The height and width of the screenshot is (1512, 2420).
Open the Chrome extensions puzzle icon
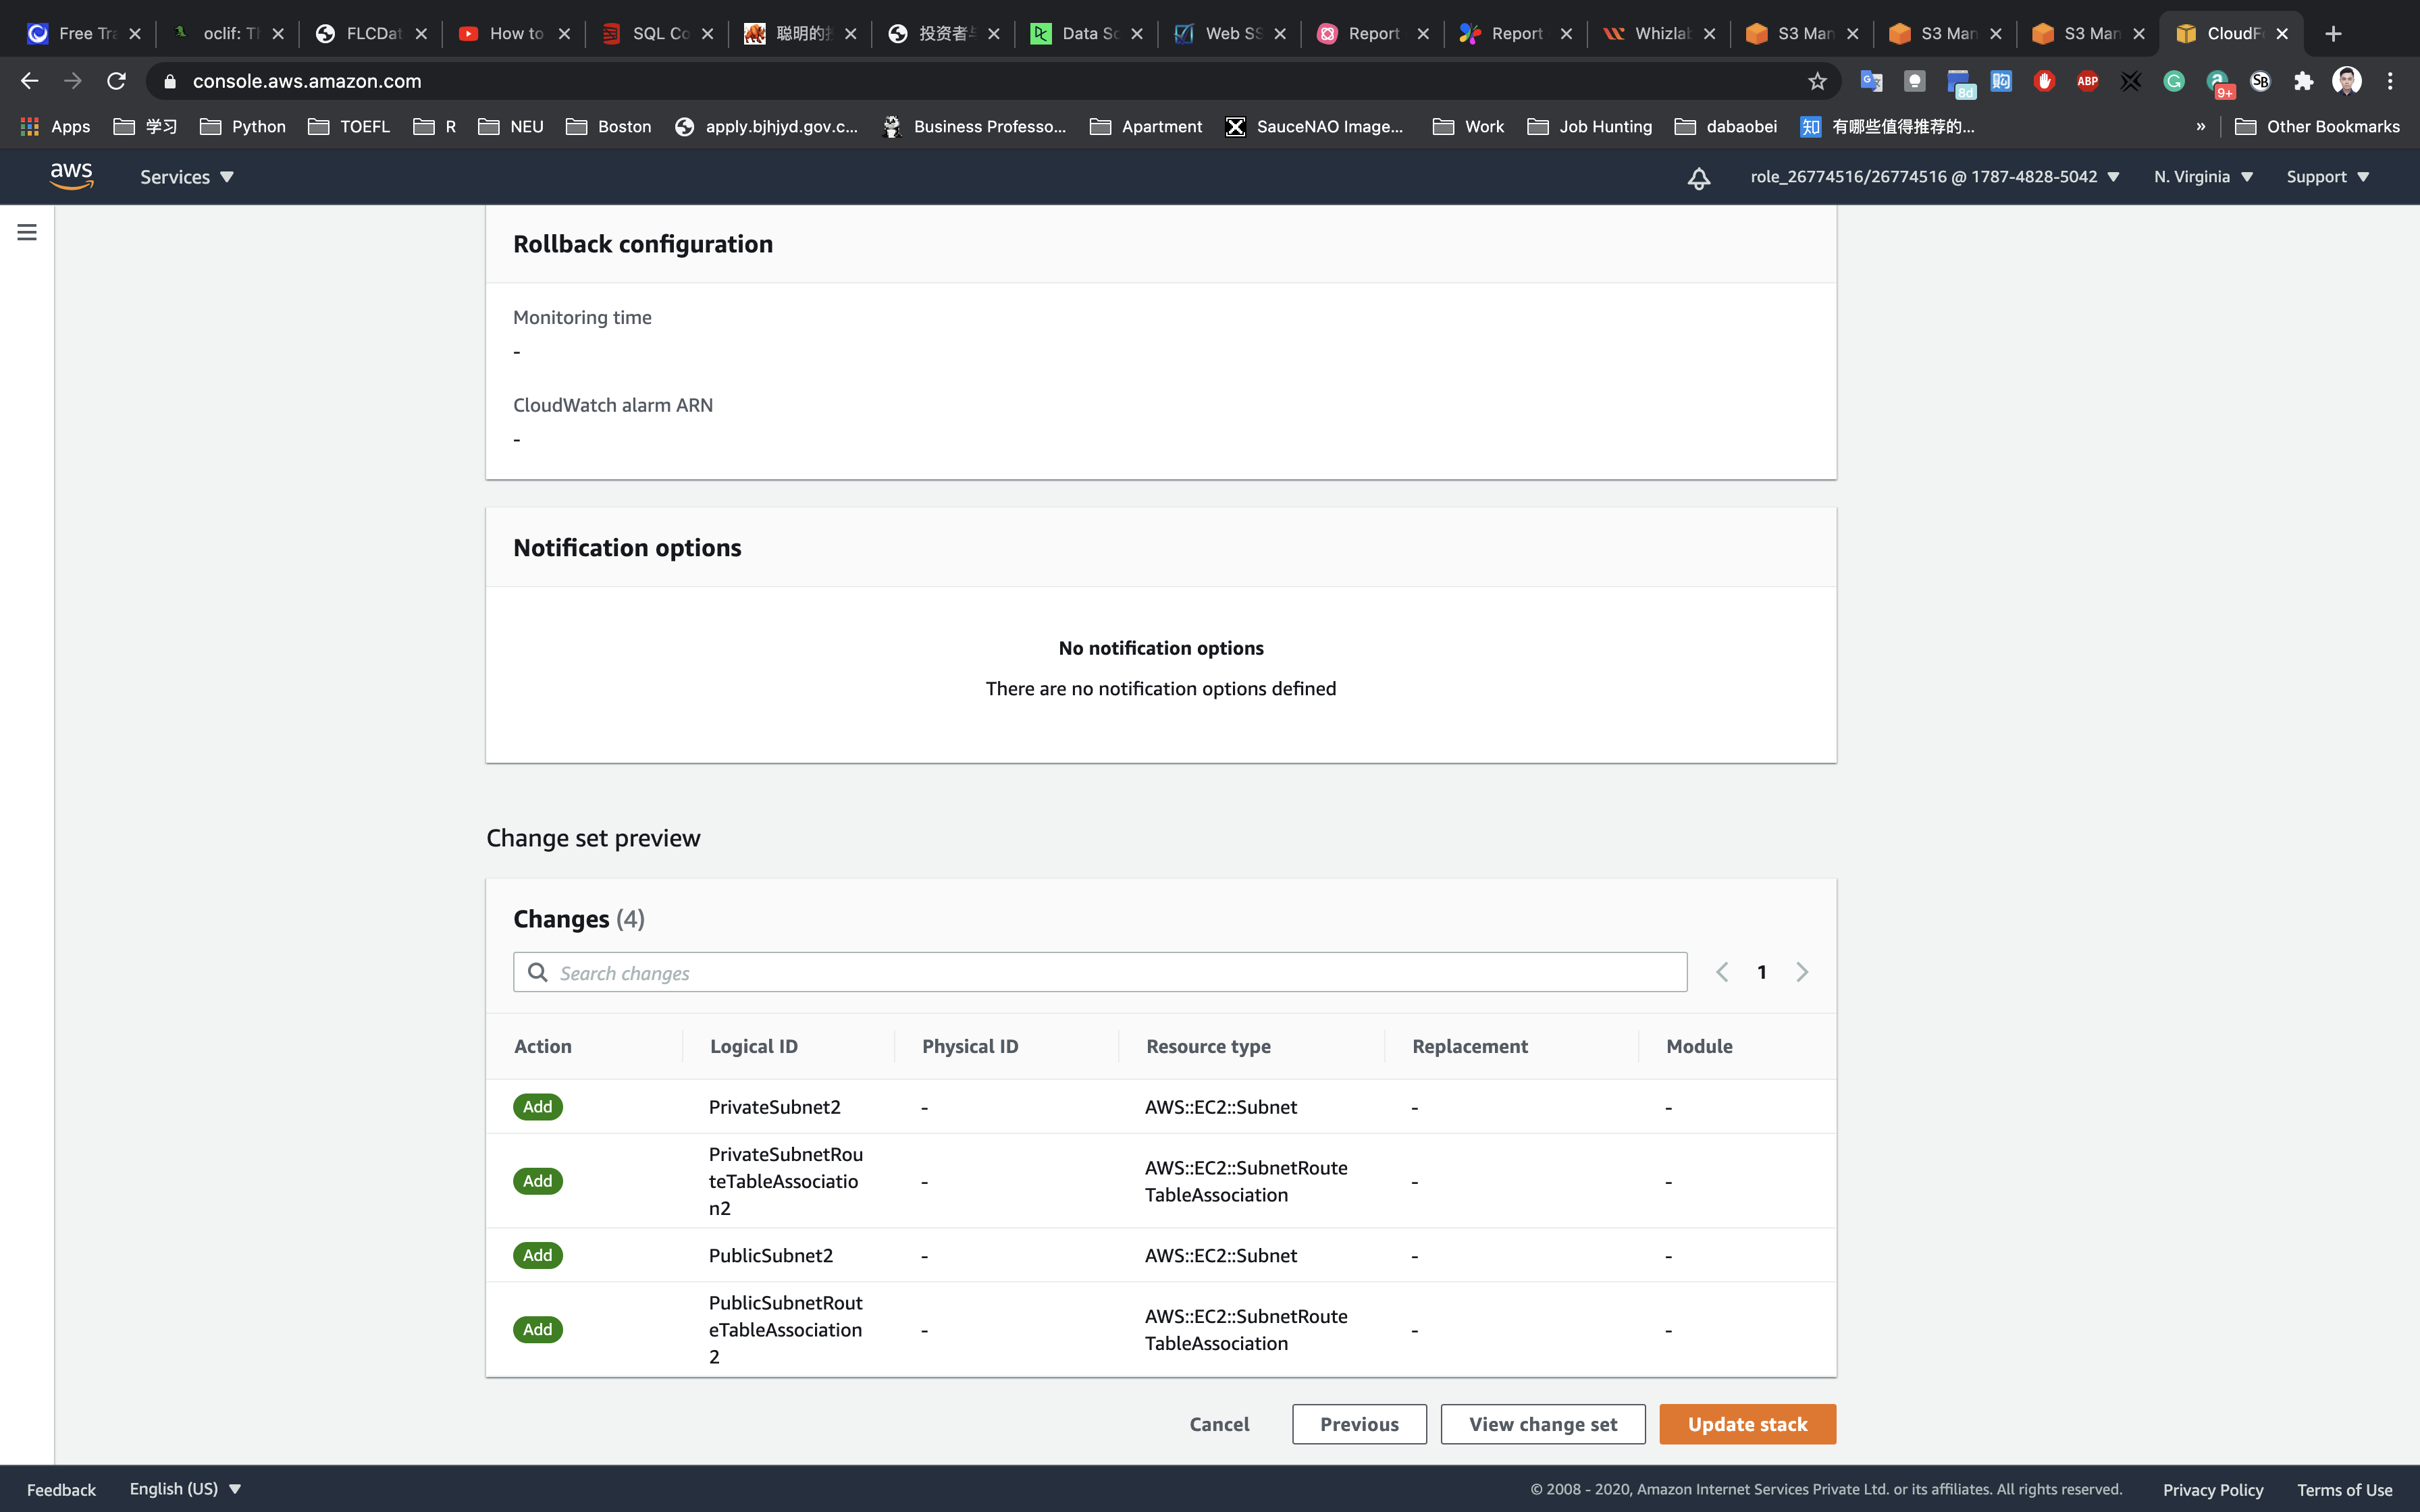[2303, 81]
